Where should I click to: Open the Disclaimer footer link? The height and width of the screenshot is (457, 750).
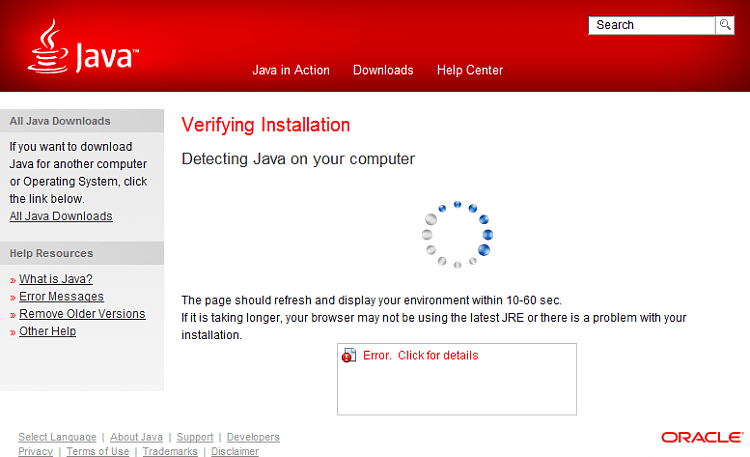coord(235,451)
